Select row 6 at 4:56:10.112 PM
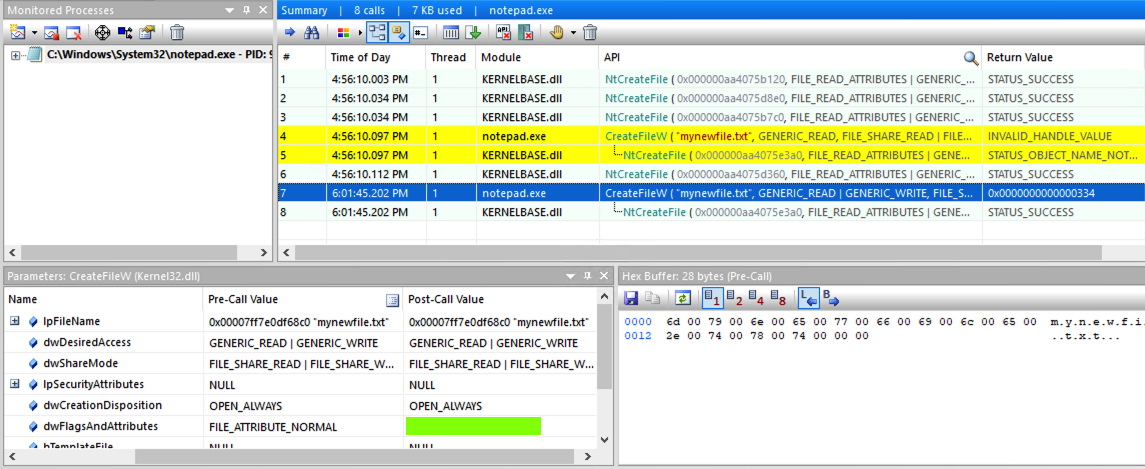Viewport: 1145px width, 469px height. [x=711, y=174]
